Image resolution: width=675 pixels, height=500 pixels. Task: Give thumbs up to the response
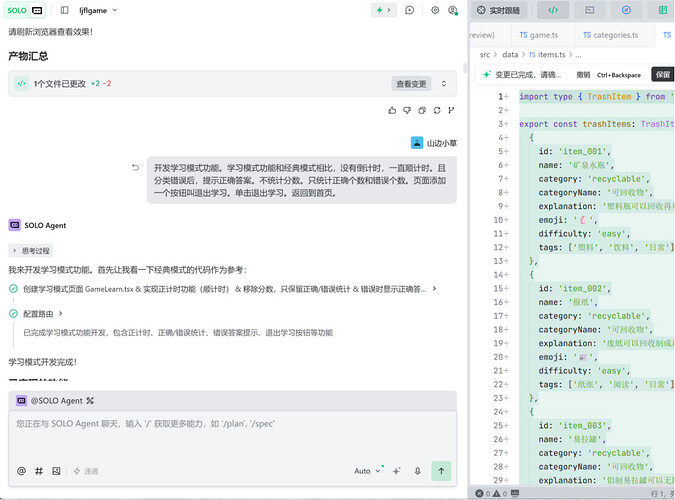392,111
